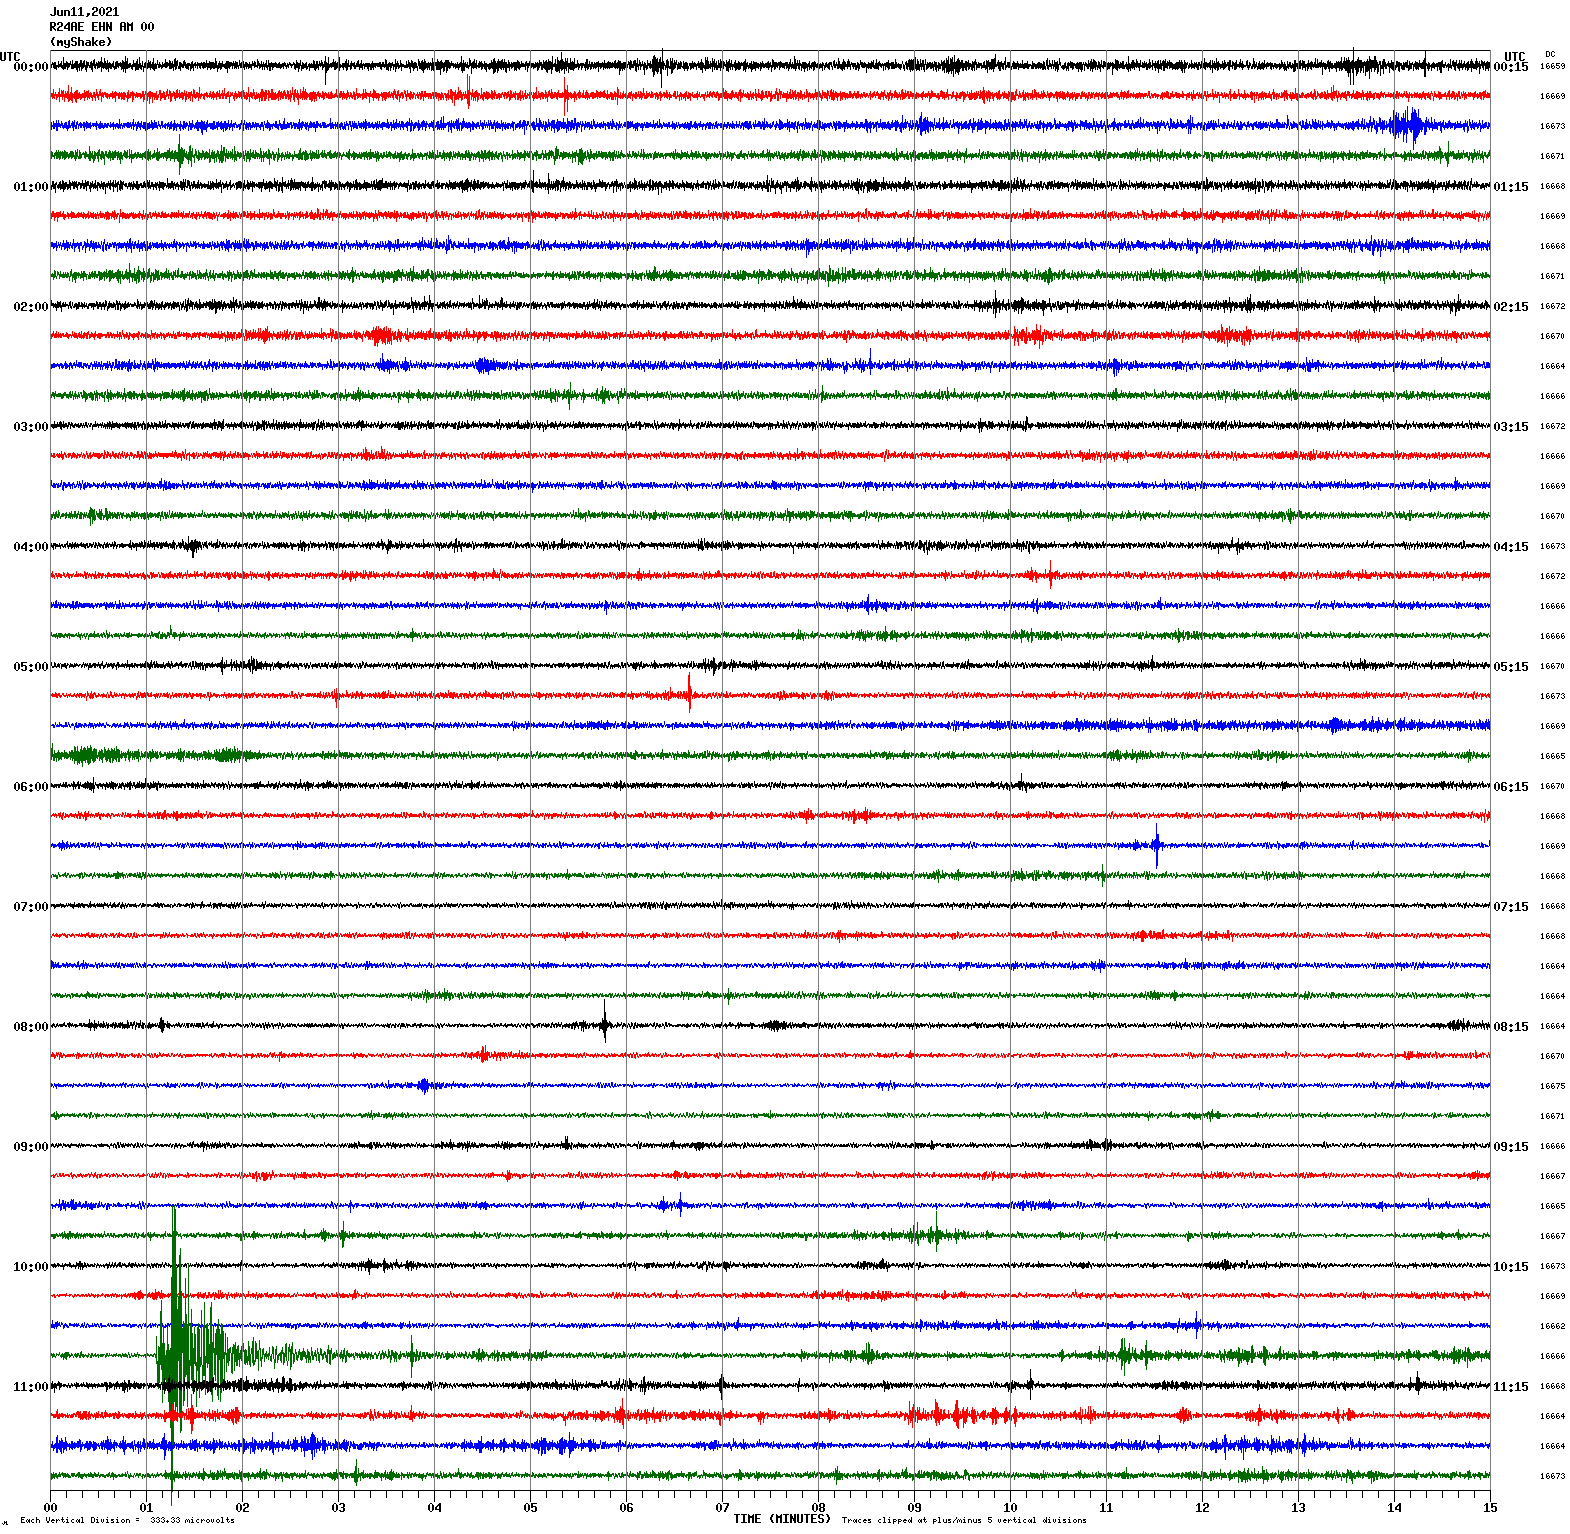Click the '15' minute tick label
This screenshot has height=1534, width=1570.
[x=1490, y=1507]
